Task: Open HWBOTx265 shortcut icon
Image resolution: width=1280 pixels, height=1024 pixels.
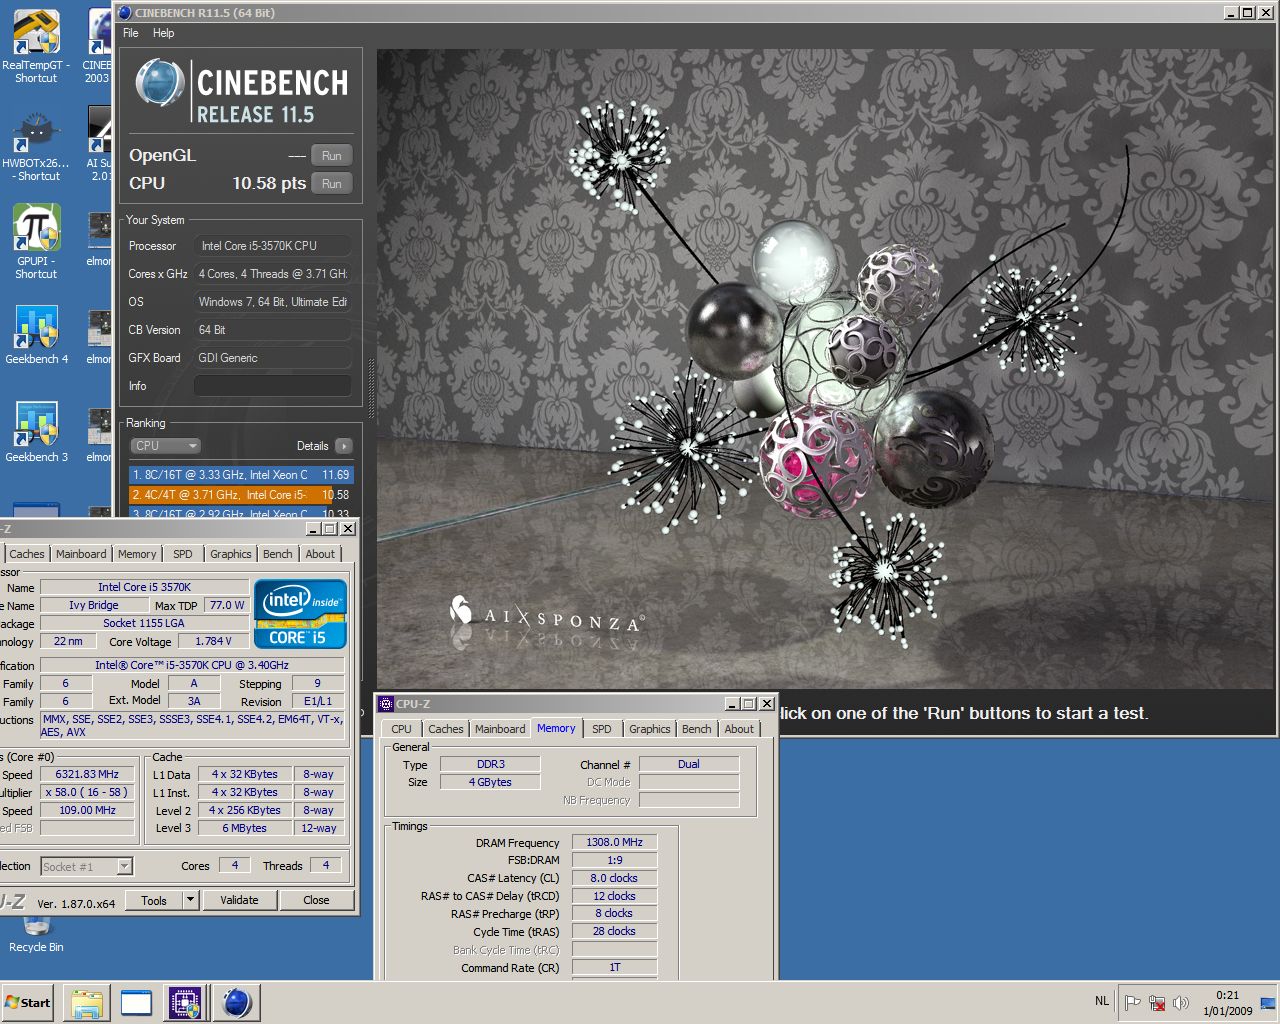Action: coord(36,145)
